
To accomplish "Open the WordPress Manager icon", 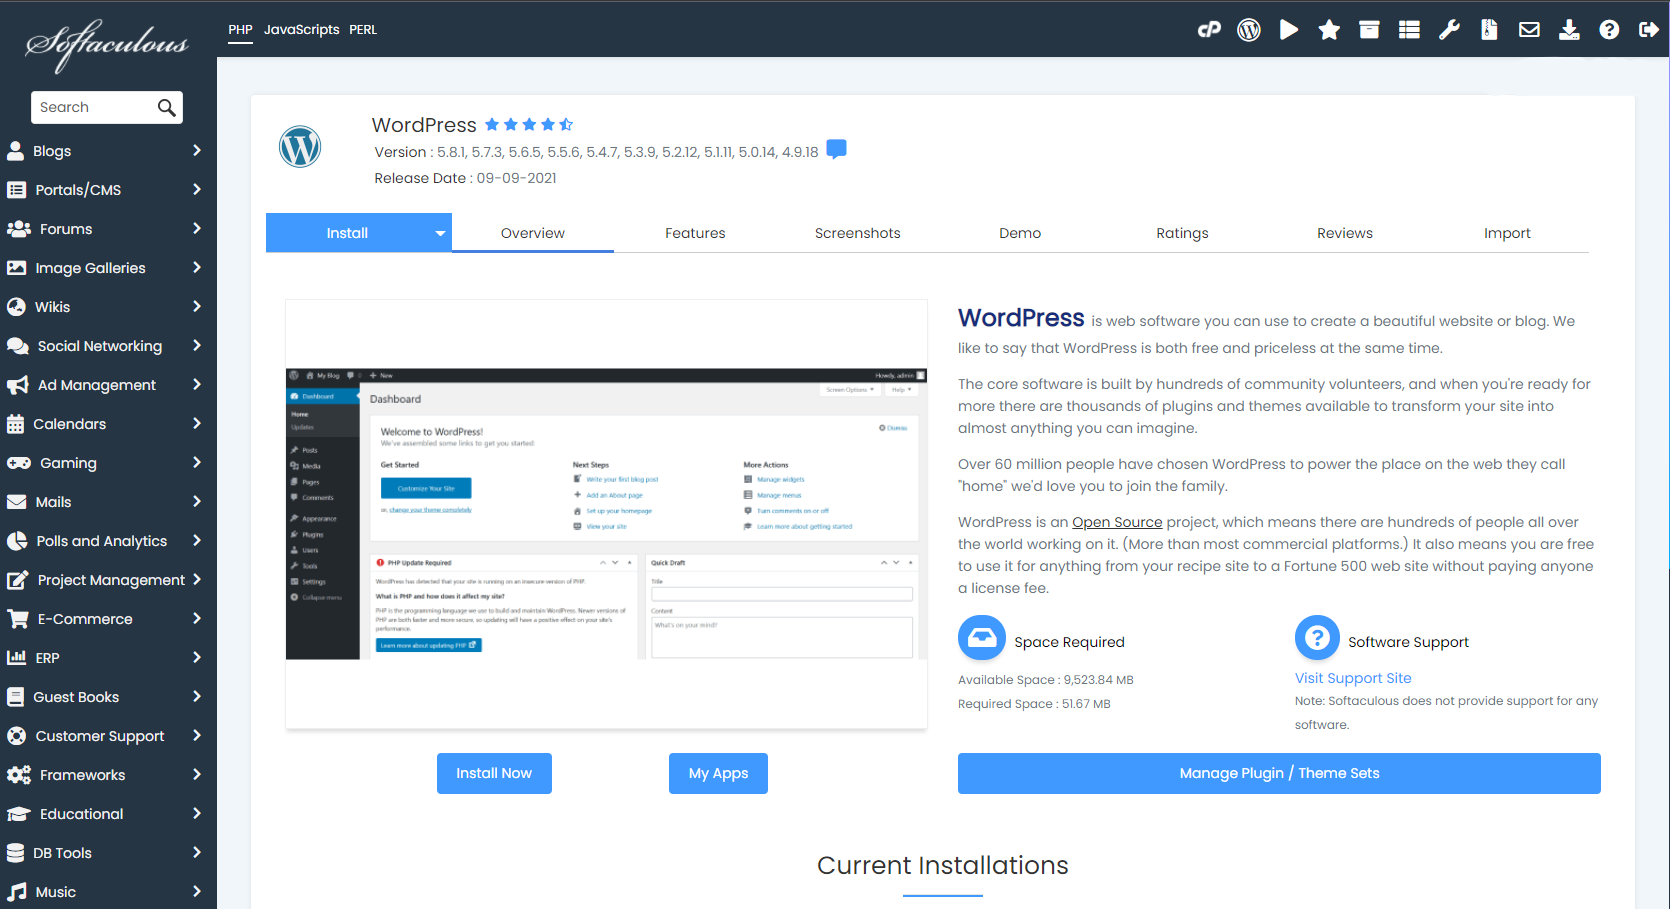I will click(x=1248, y=29).
